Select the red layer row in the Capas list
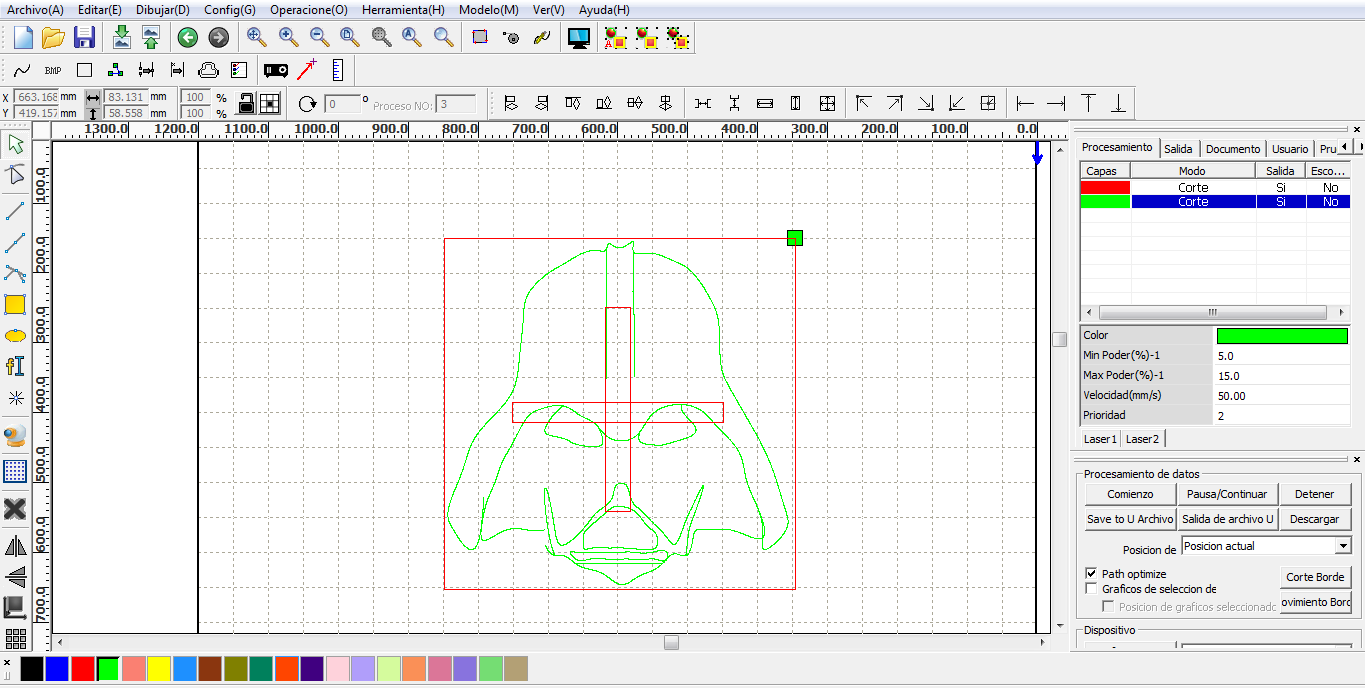Screen dimensions: 1365x688 [1215, 187]
